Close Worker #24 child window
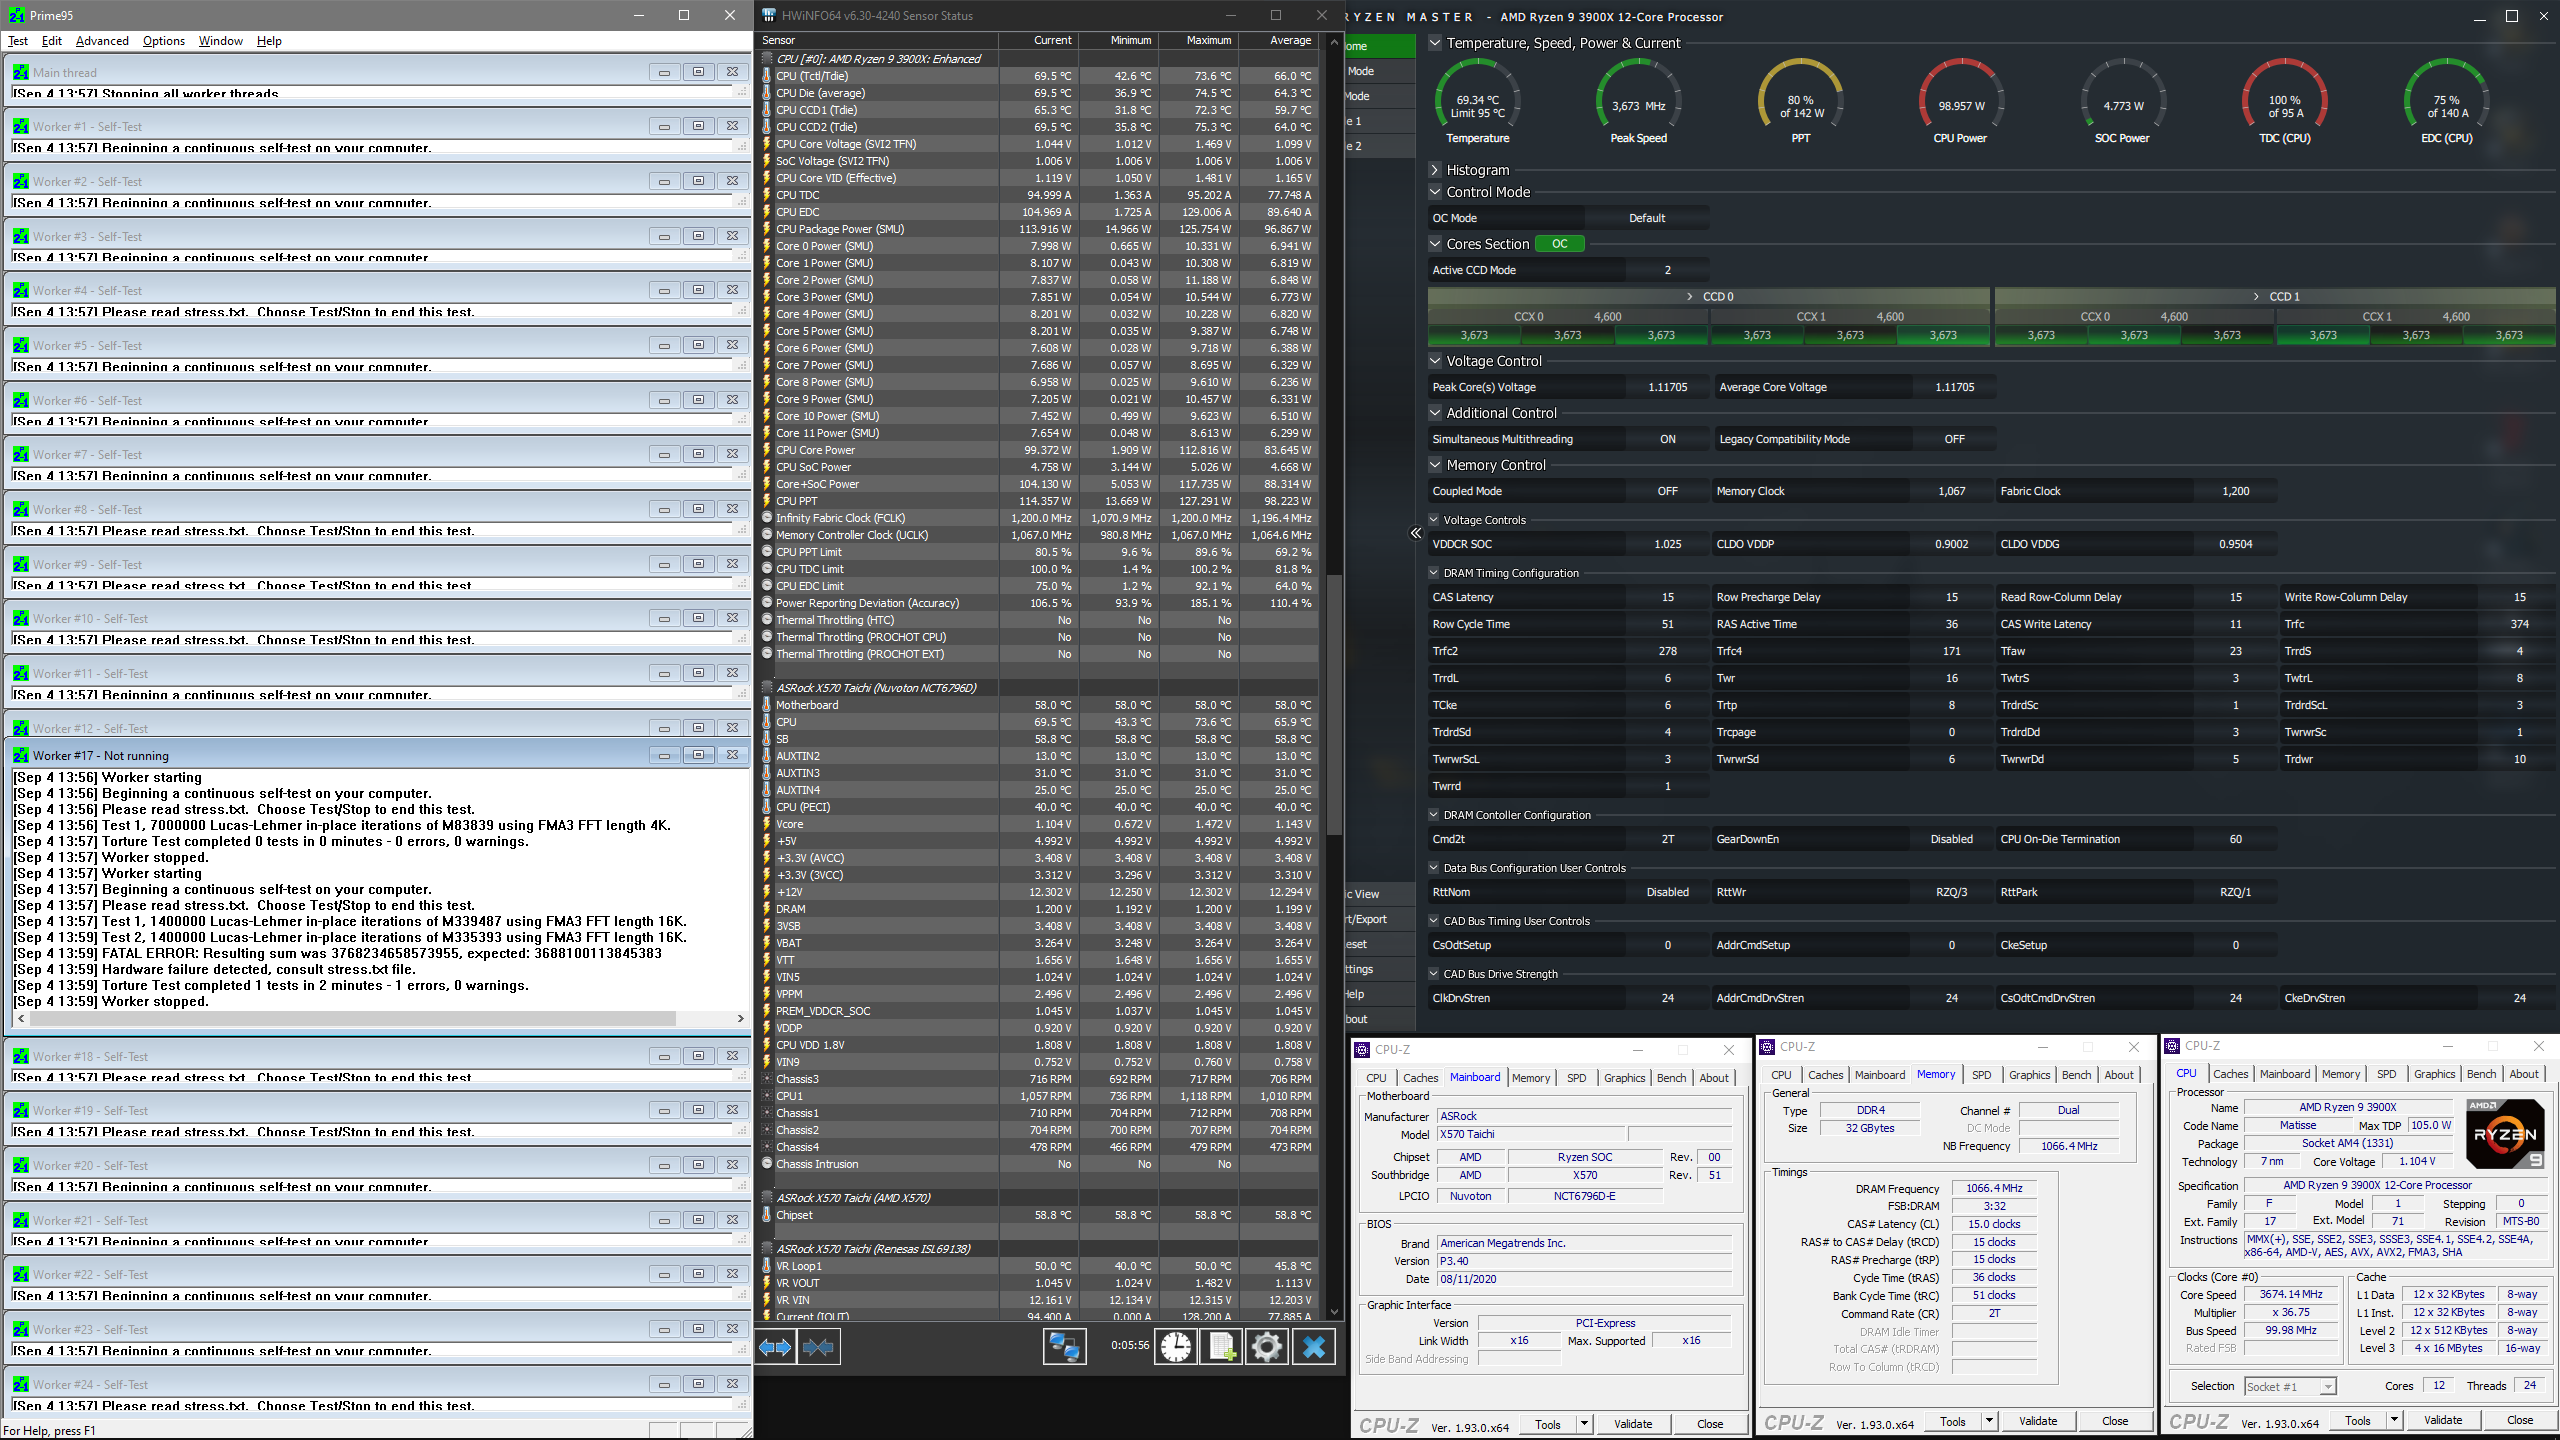This screenshot has height=1440, width=2560. tap(732, 1384)
